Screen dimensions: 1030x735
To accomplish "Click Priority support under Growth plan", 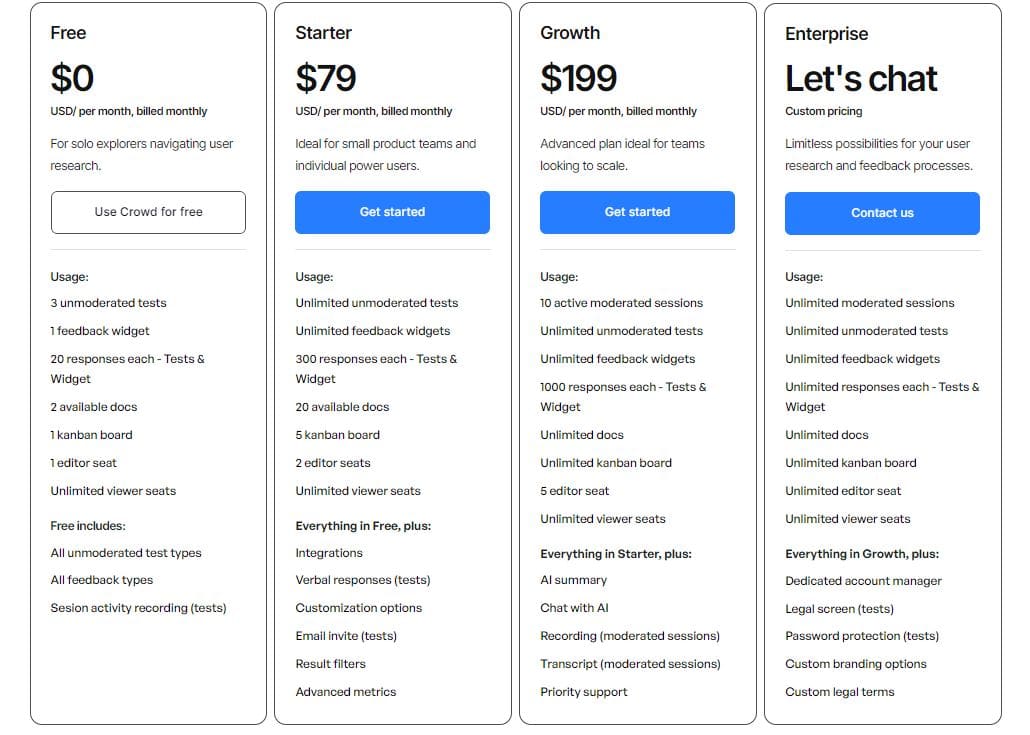I will pos(584,691).
